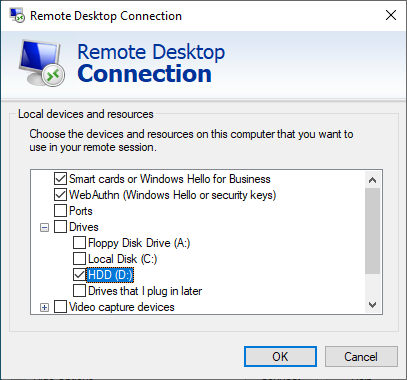Click the device list scrollbar thumb
Image resolution: width=407 pixels, height=380 pixels.
[x=372, y=231]
